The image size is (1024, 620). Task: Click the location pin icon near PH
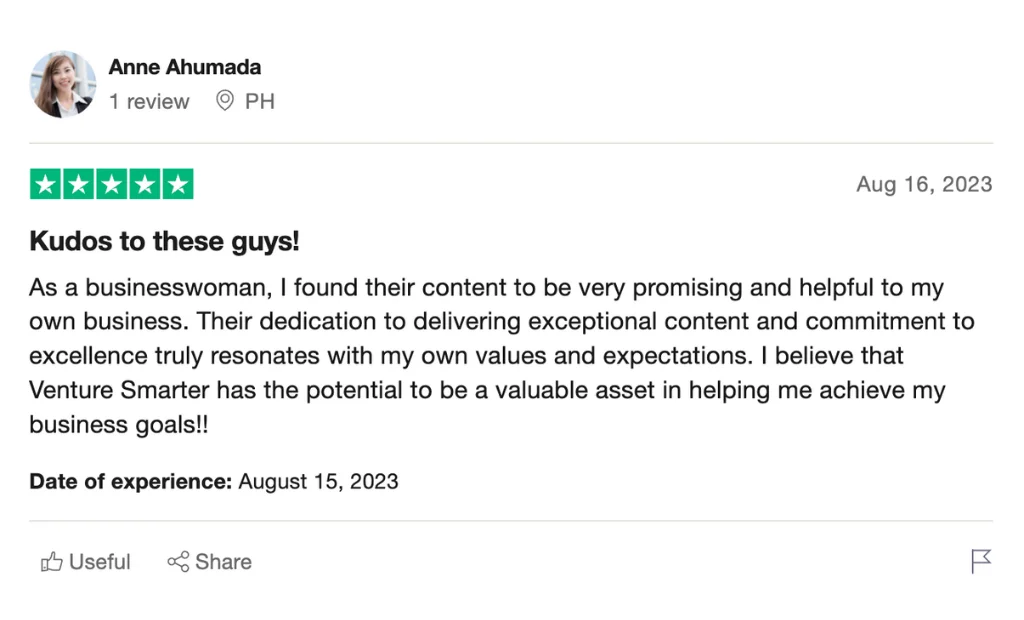(x=224, y=101)
